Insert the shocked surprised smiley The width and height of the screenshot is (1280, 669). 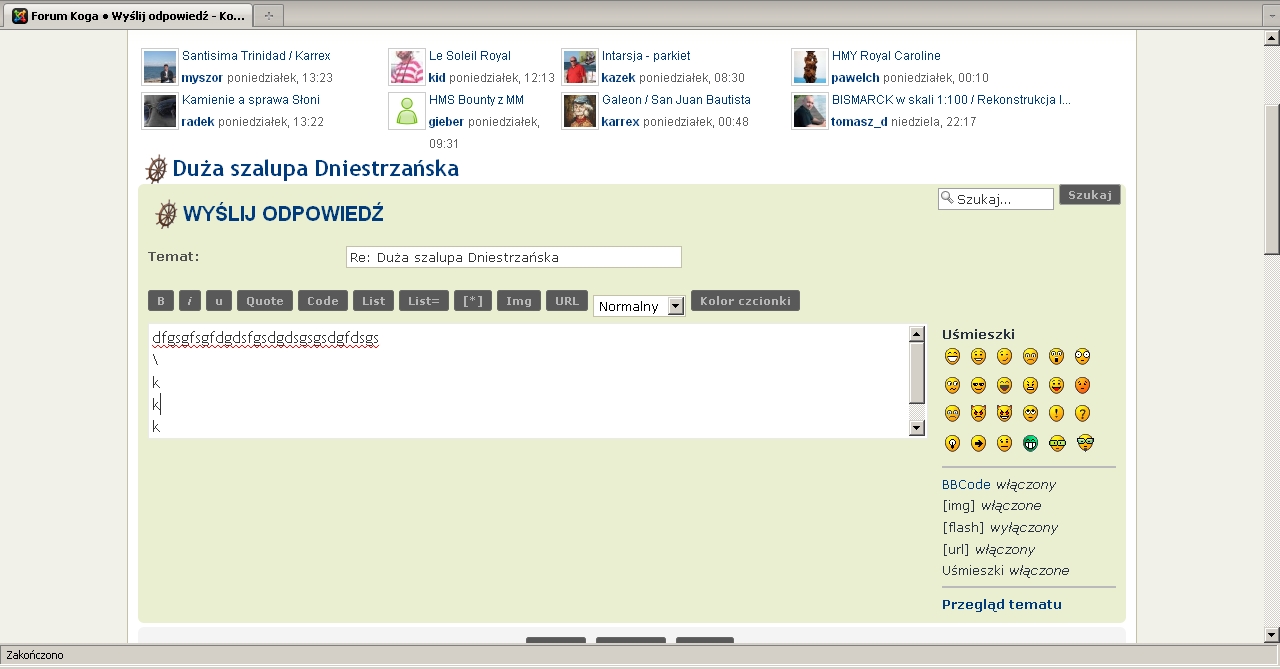[x=1056, y=355]
